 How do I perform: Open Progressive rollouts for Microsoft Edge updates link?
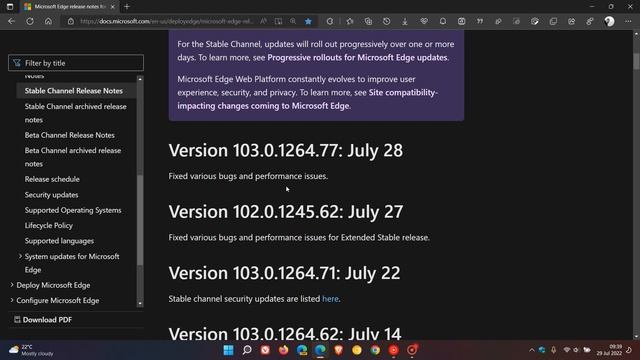[x=357, y=58]
